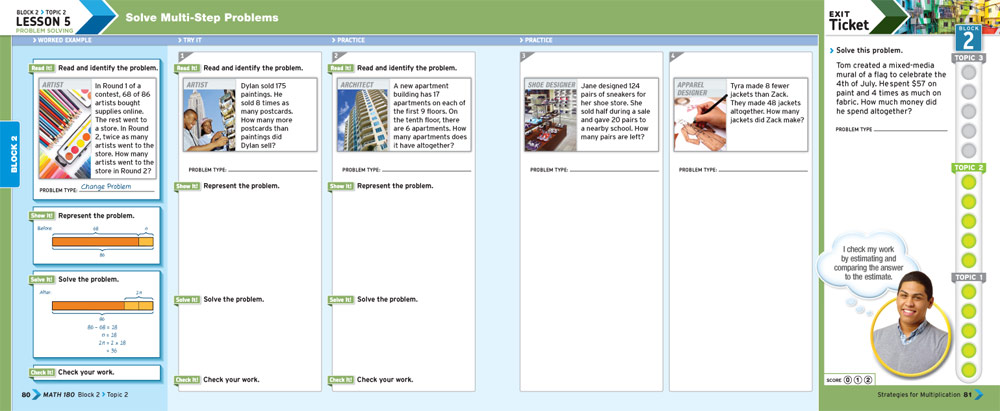Screen dimensions: 1000x411
Task: Click the top green Topic 2 progress dot
Action: click(x=968, y=183)
